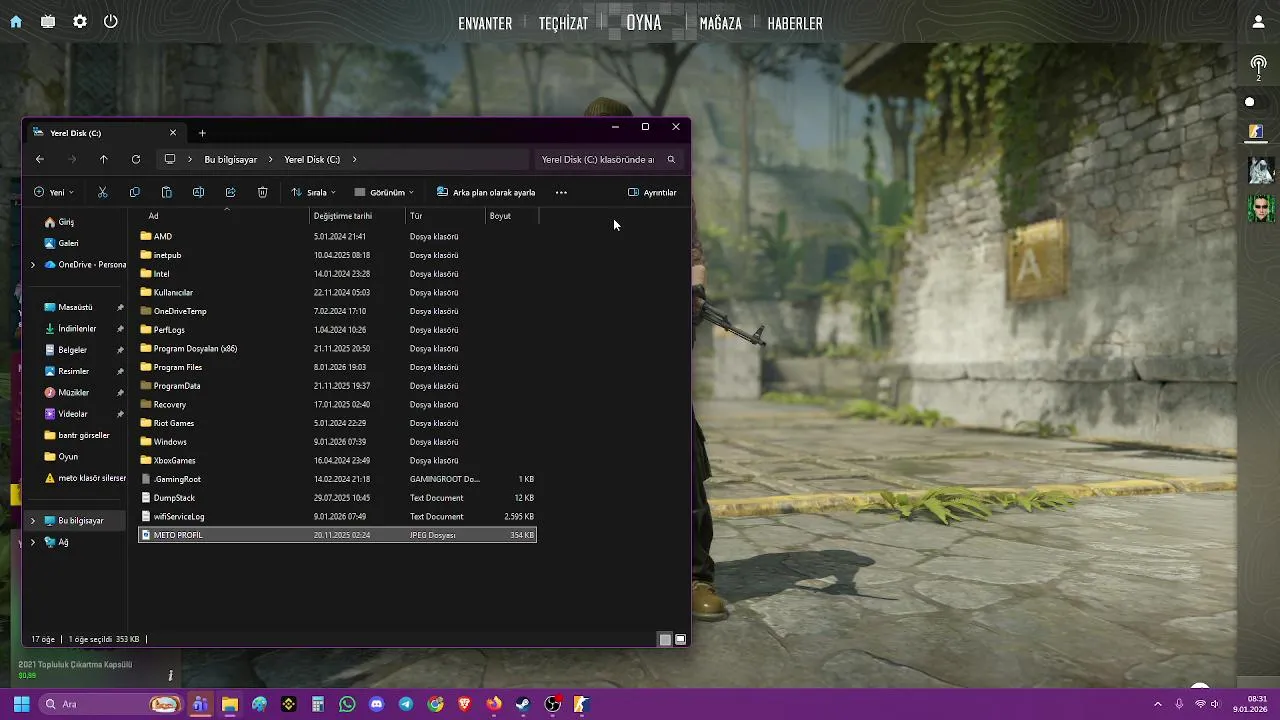Viewport: 1280px width, 720px height.
Task: Click the search magnifier in Explorer
Action: click(x=671, y=159)
